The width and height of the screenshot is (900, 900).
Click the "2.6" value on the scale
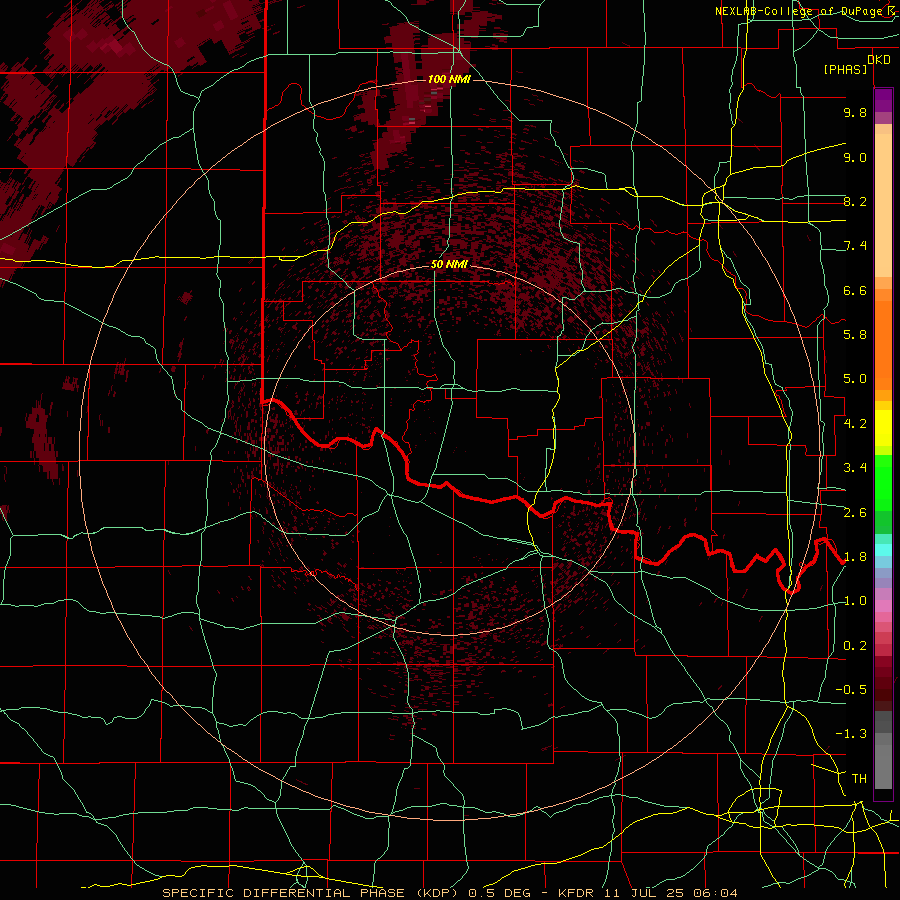click(855, 513)
